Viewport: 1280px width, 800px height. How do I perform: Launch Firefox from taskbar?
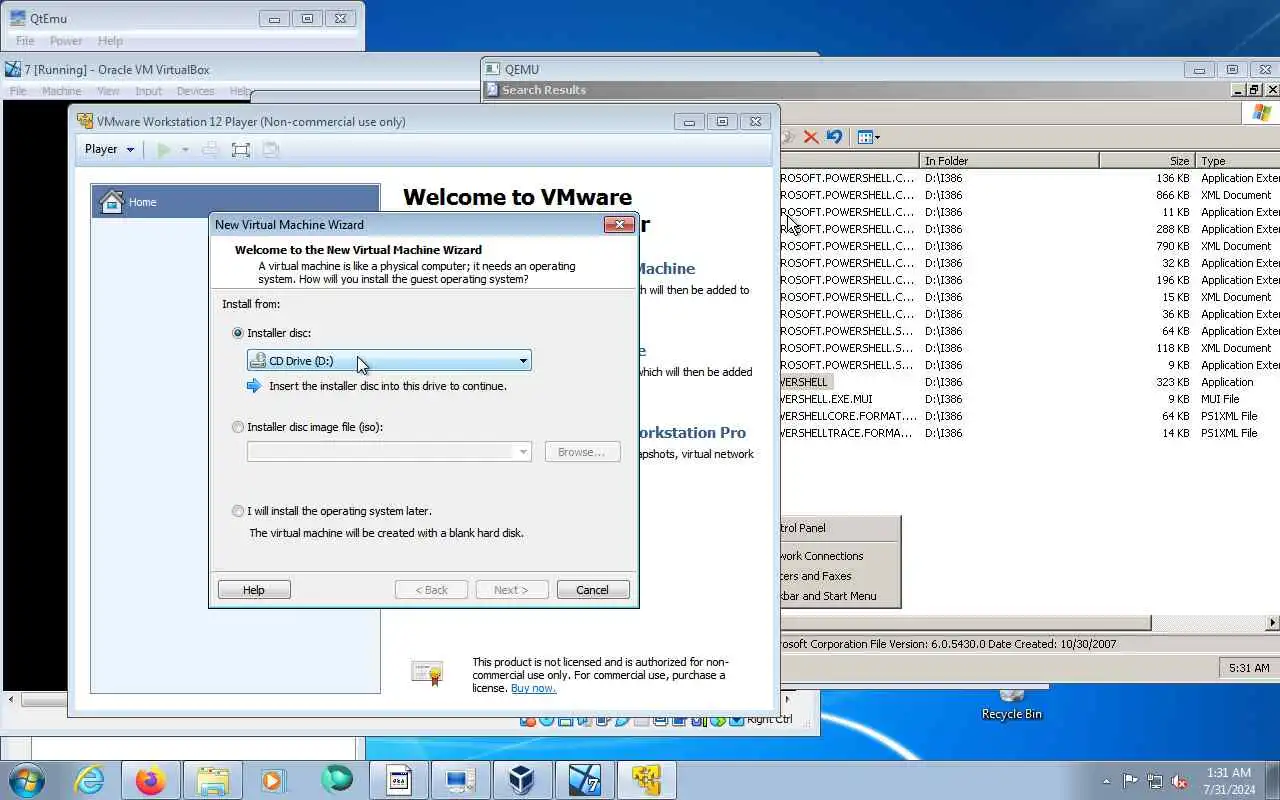[151, 780]
